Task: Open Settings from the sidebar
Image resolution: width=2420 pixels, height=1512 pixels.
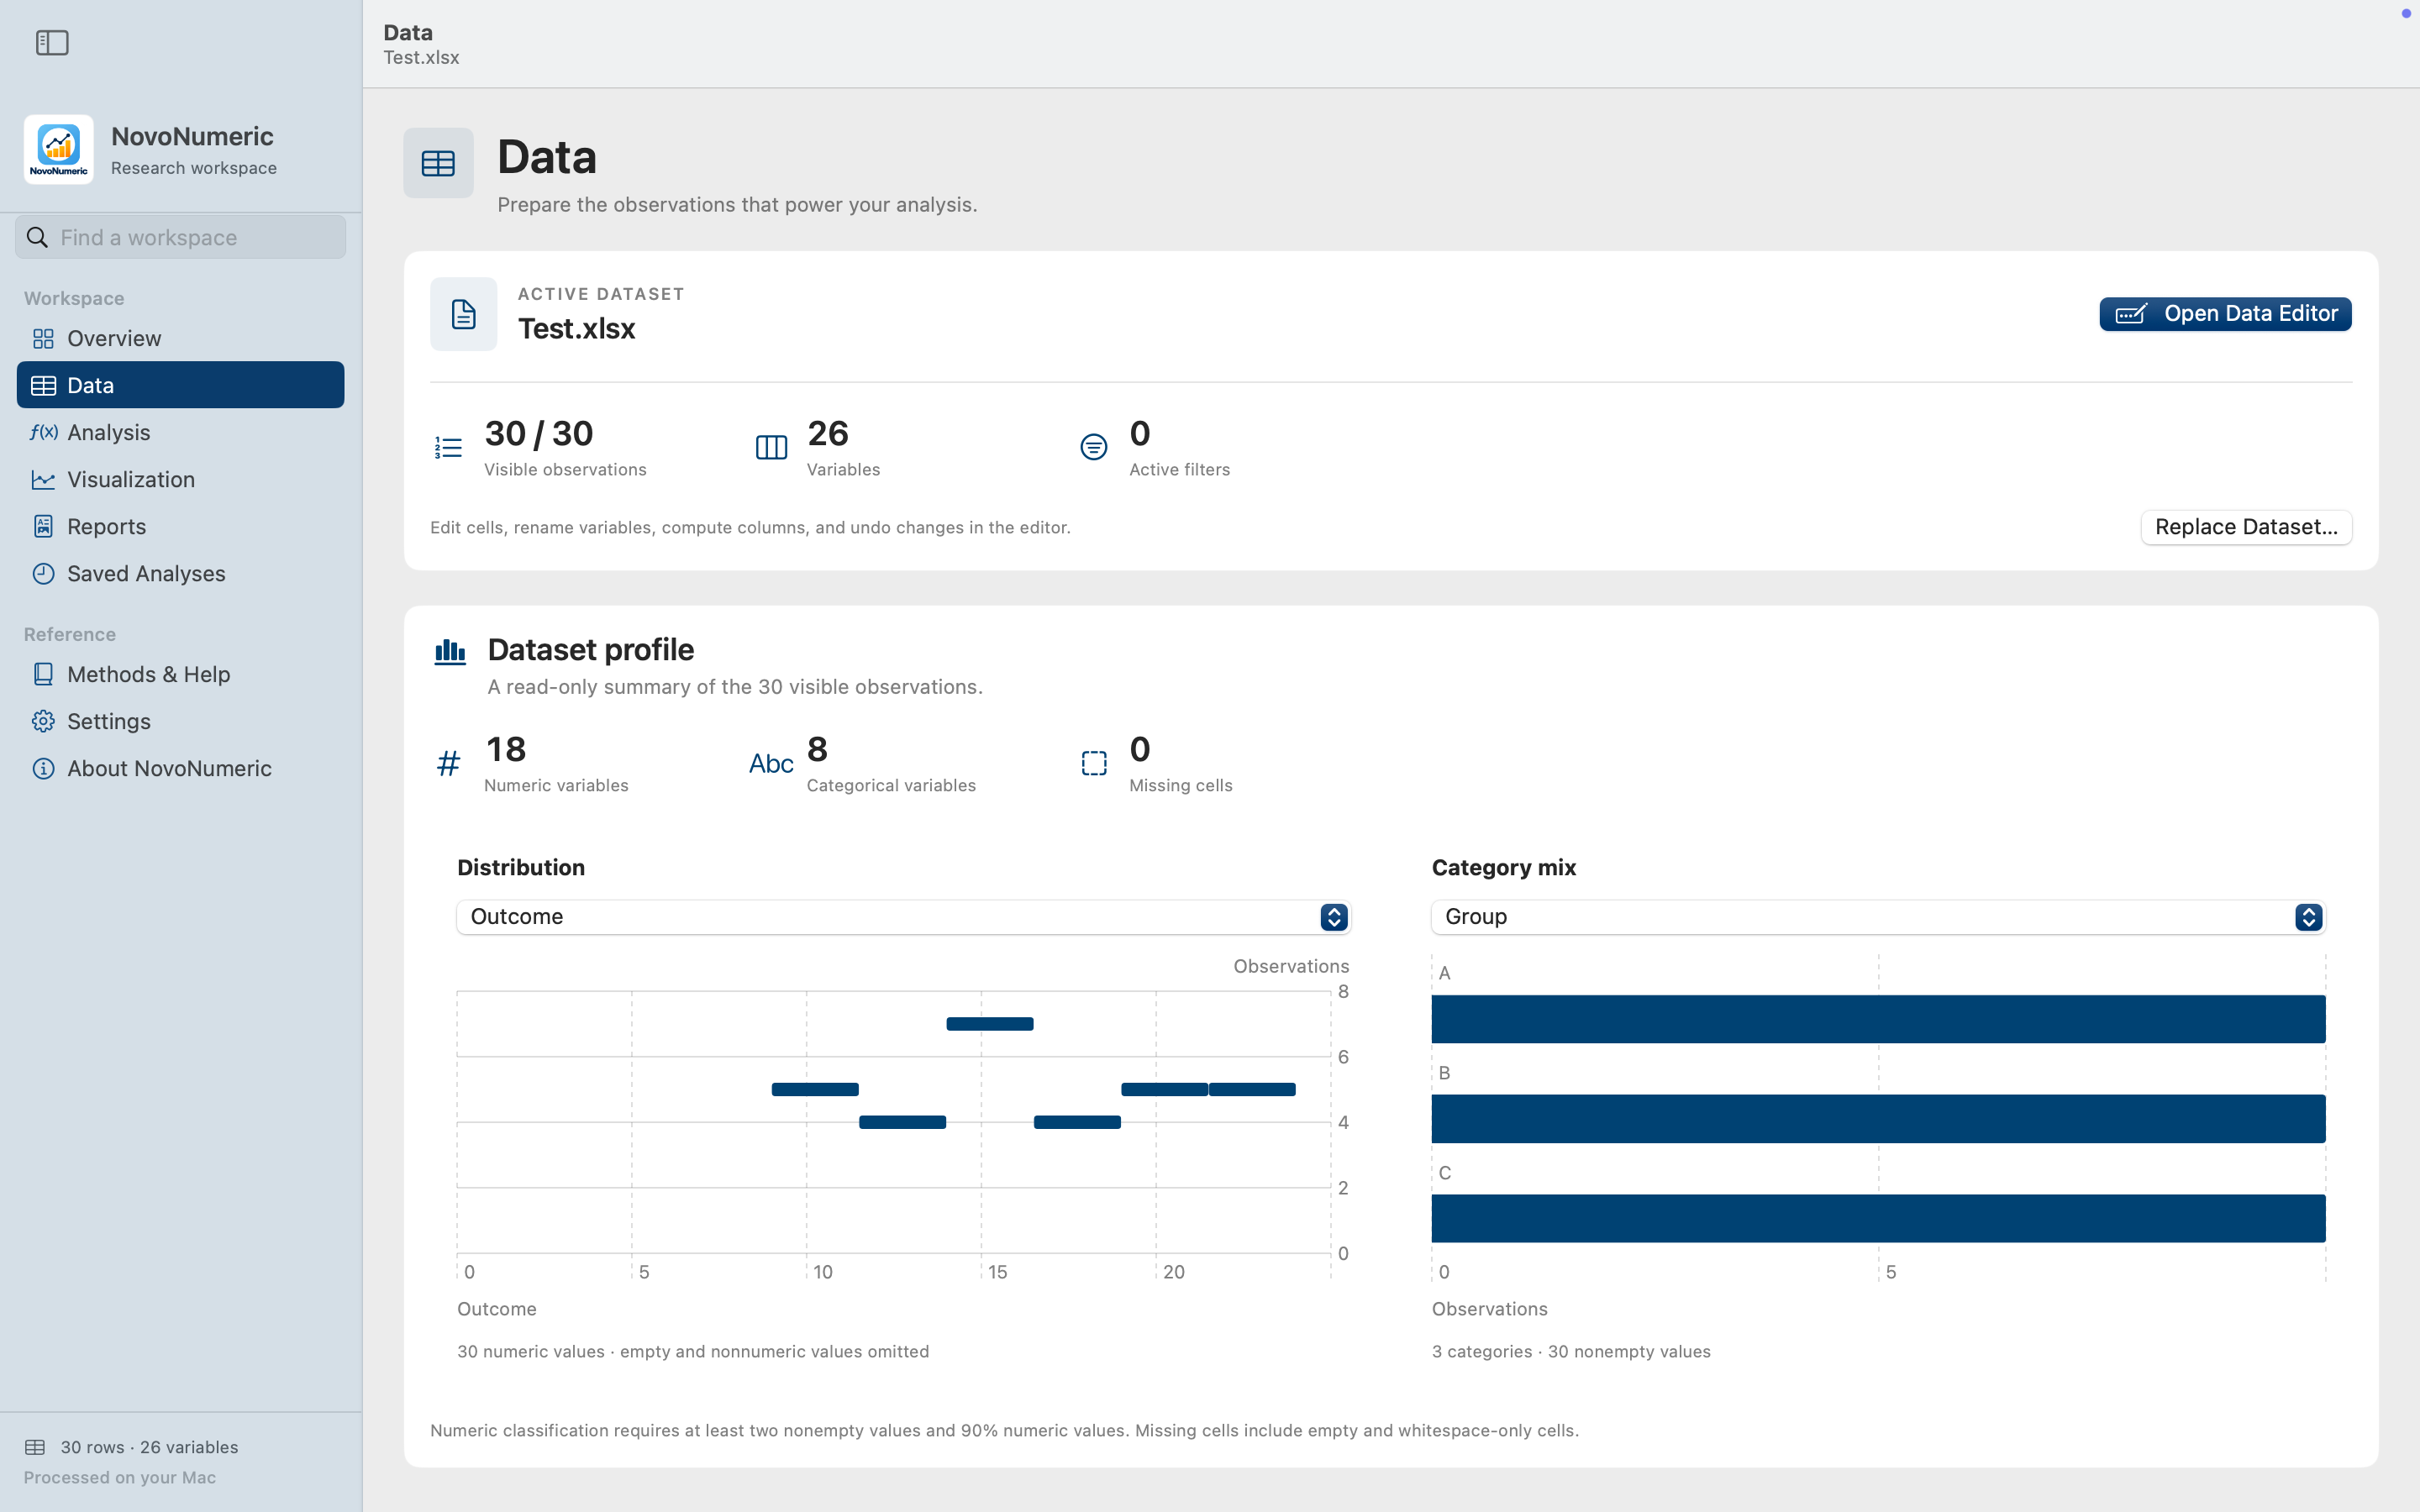Action: (180, 721)
